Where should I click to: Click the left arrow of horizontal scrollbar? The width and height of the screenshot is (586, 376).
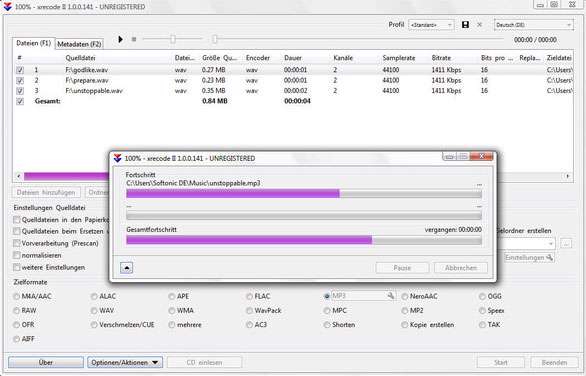[19, 176]
